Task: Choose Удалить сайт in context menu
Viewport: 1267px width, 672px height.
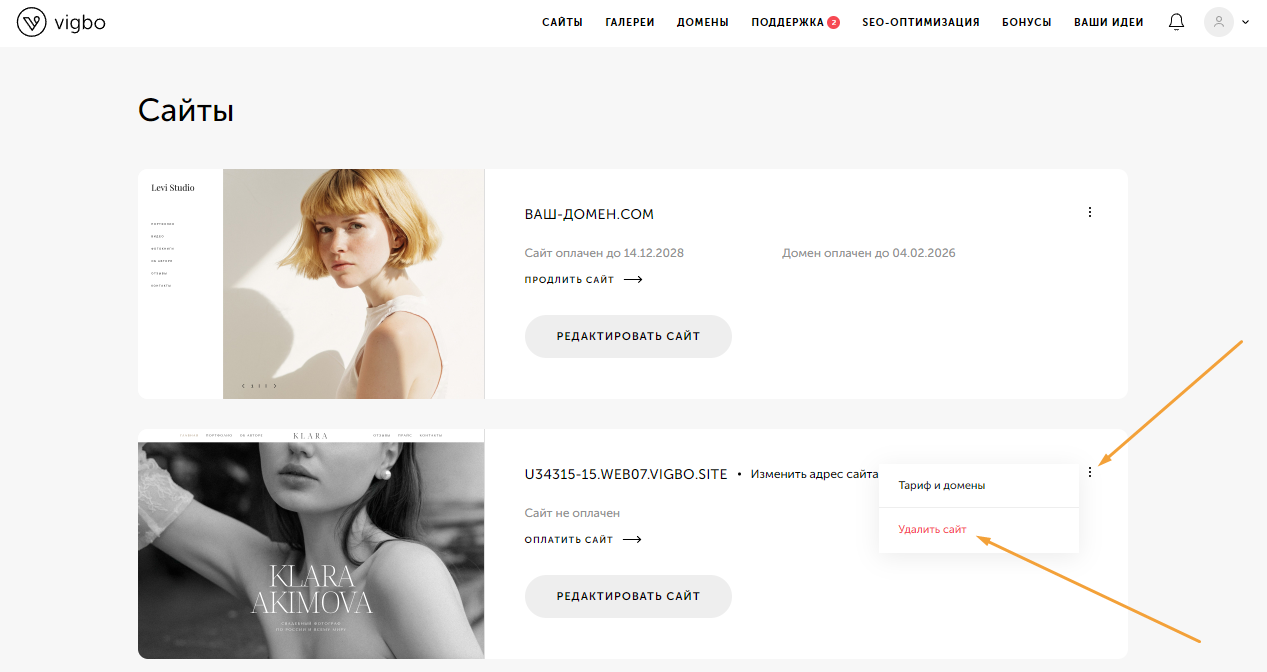Action: [932, 530]
